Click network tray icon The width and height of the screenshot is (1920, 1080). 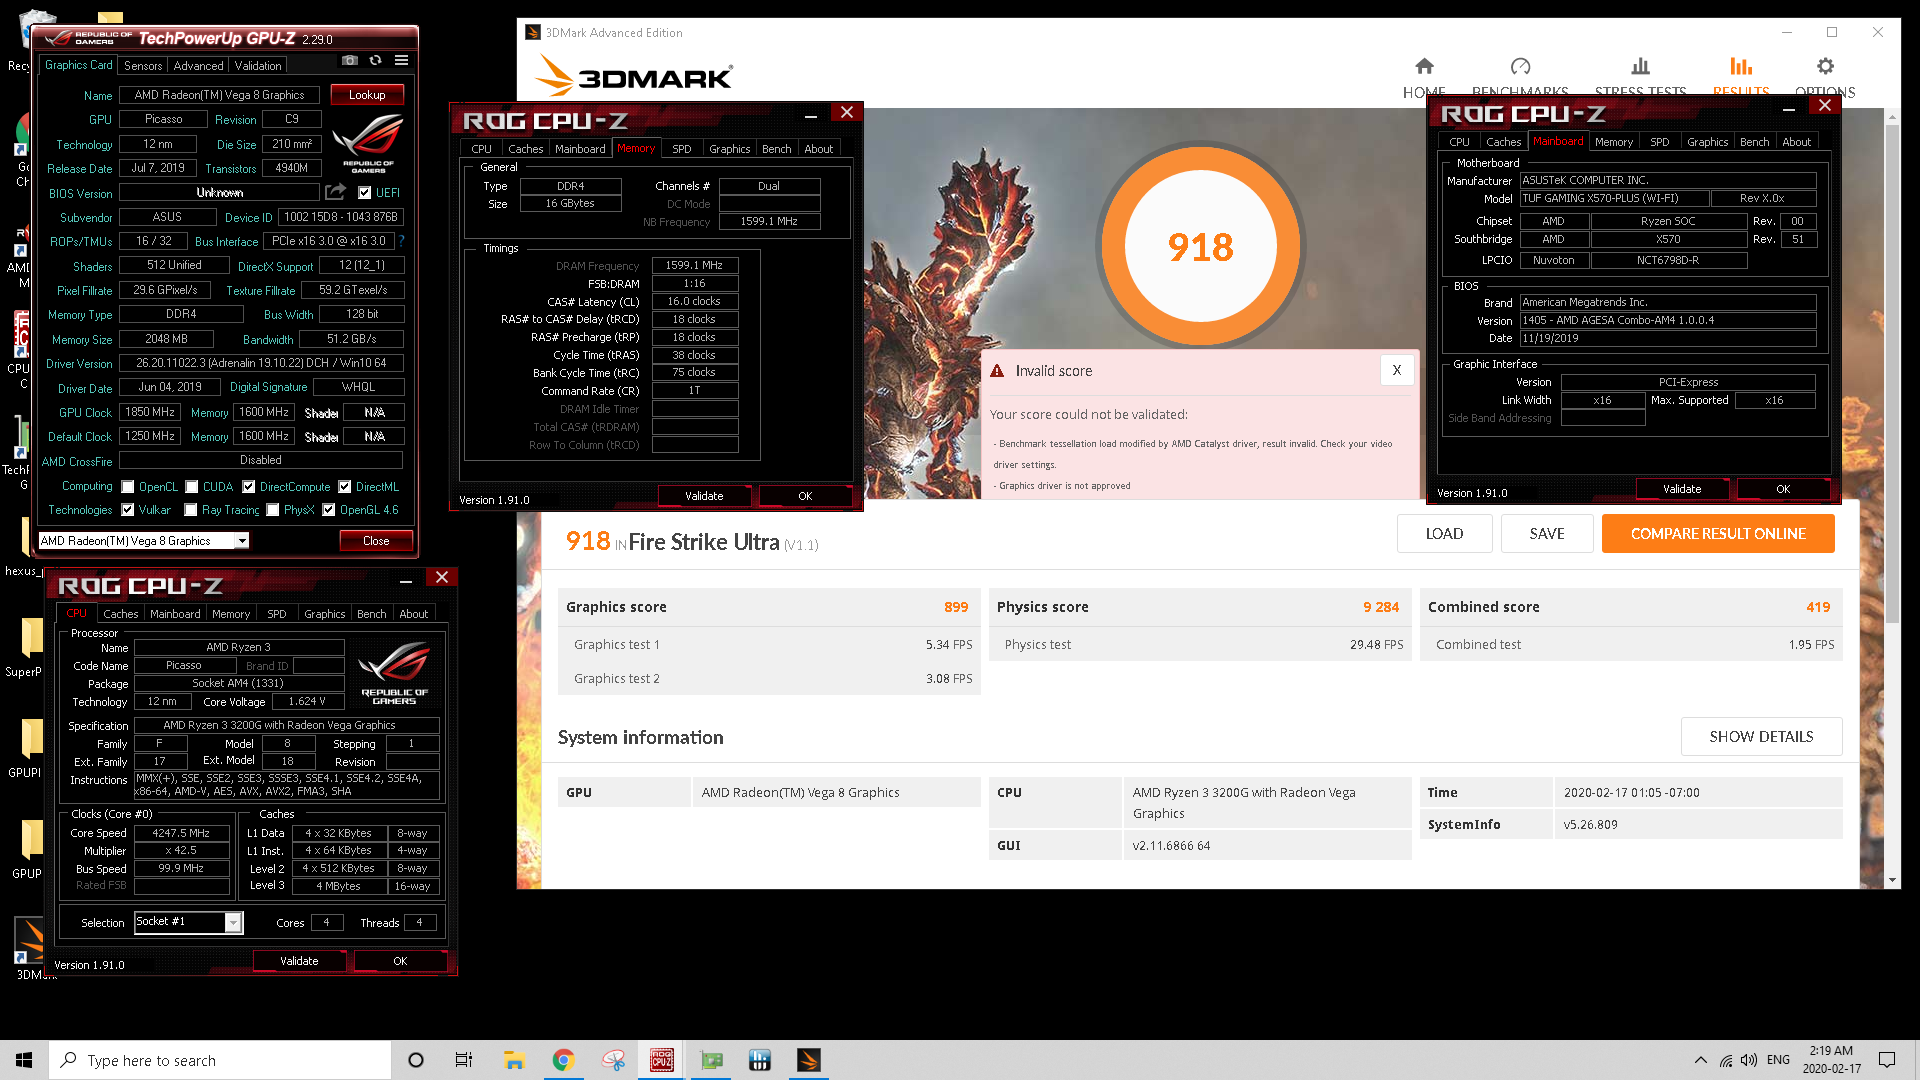[1726, 1060]
